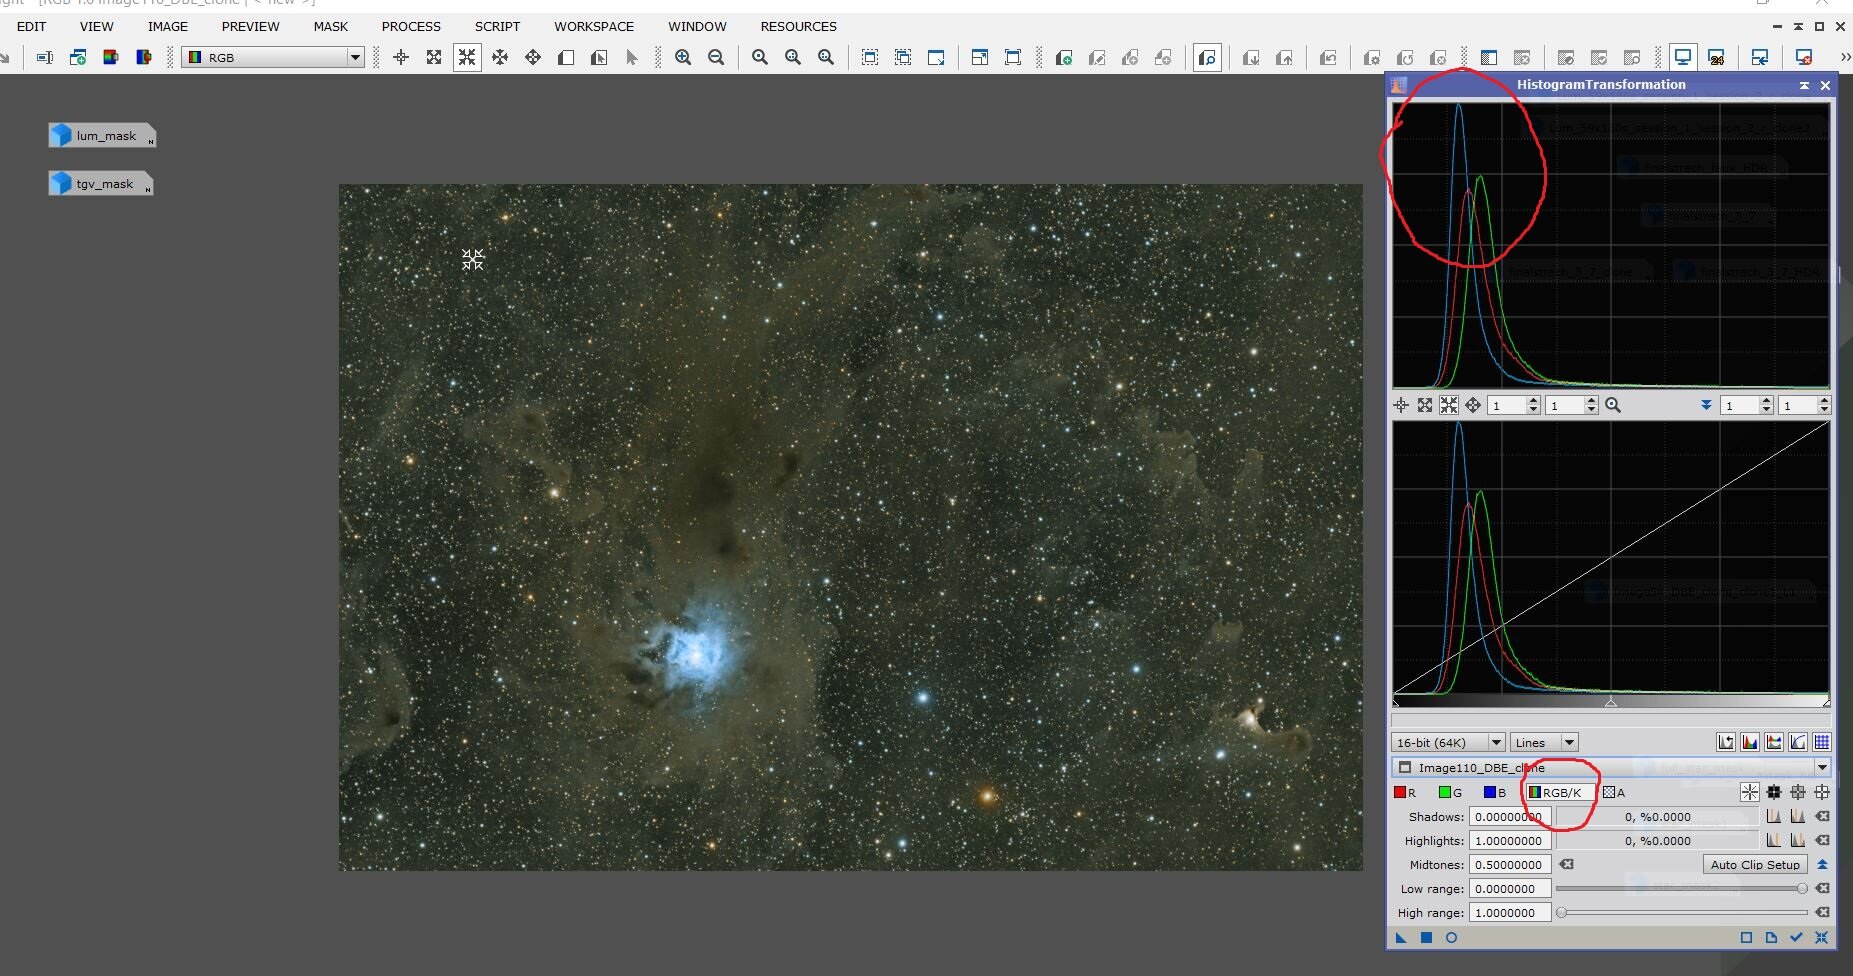Viewport: 1853px width, 976px height.
Task: Apply process with blue square icon
Action: pyautogui.click(x=1426, y=937)
